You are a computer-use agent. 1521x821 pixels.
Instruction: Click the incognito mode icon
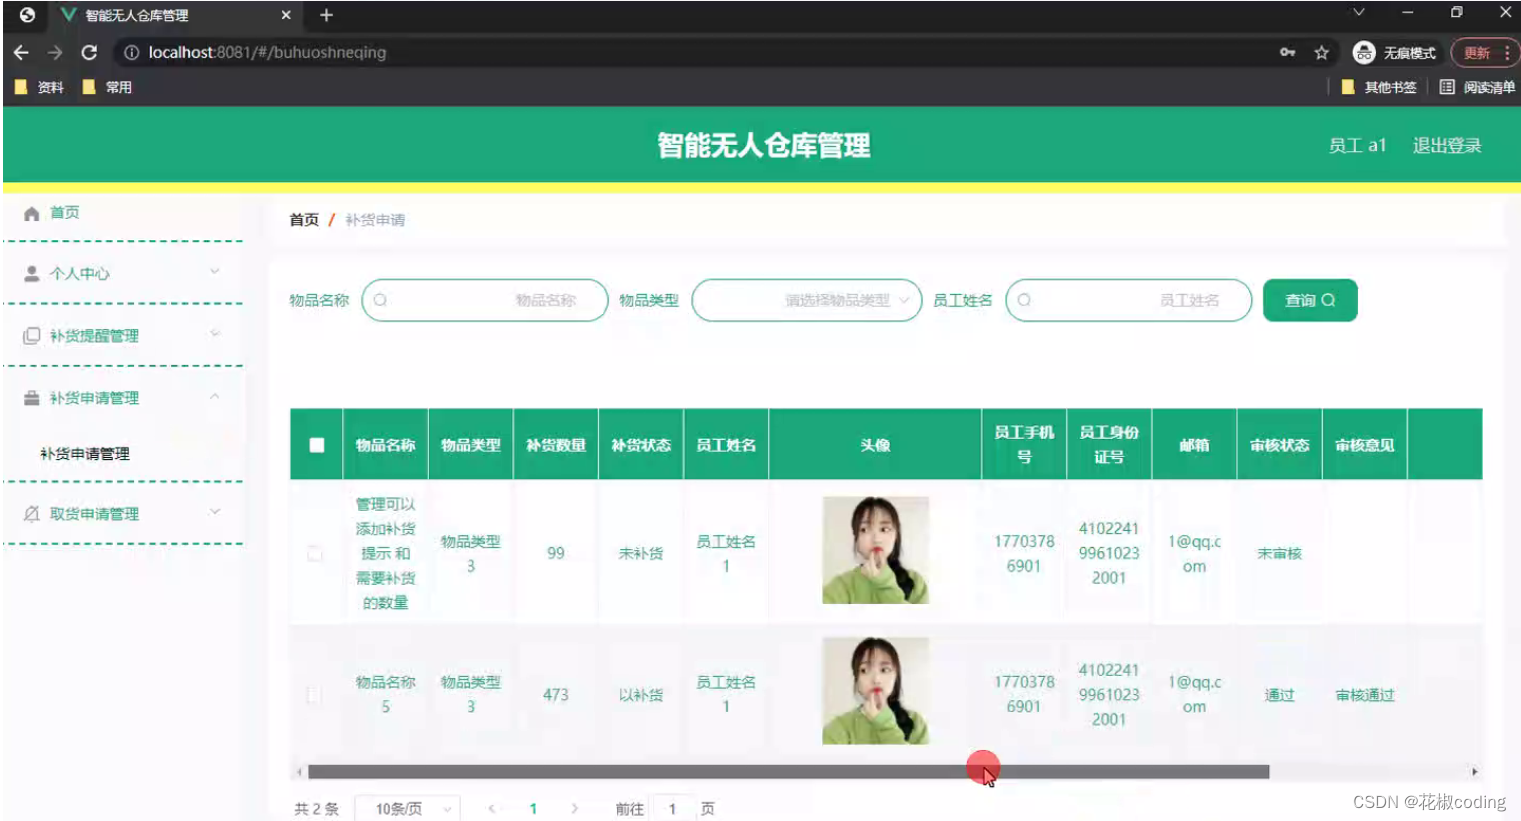tap(1364, 52)
